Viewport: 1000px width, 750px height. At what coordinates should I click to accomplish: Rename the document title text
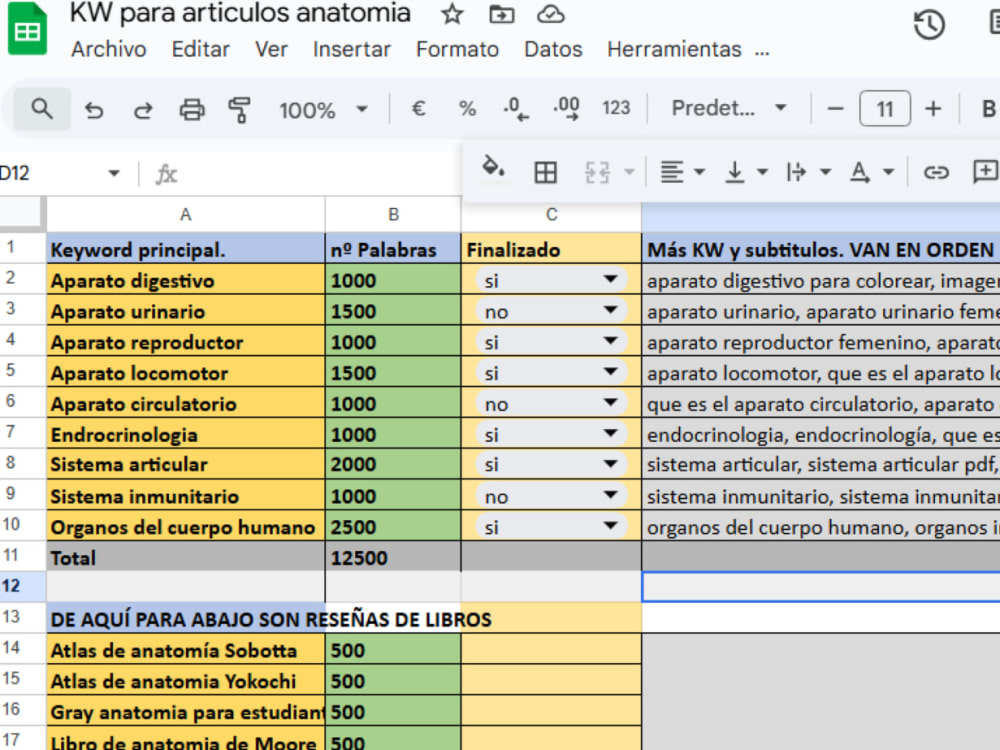[x=240, y=14]
